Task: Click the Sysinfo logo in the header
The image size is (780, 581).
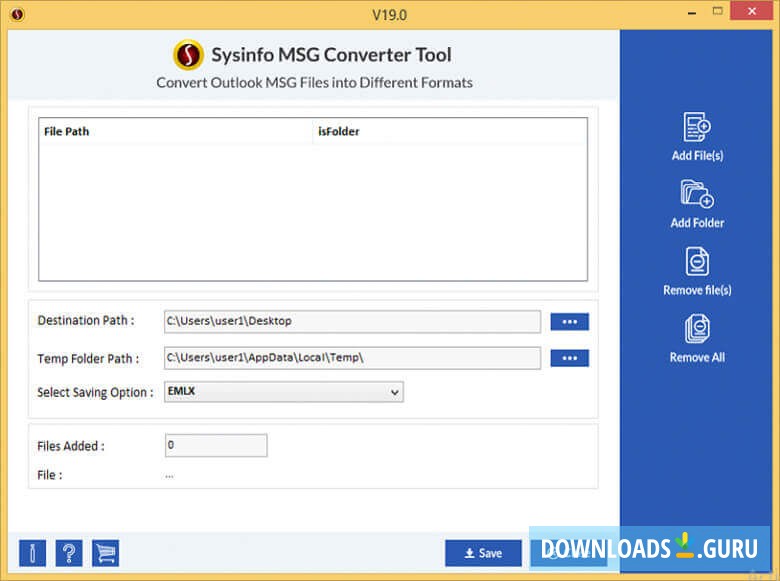Action: click(x=188, y=55)
